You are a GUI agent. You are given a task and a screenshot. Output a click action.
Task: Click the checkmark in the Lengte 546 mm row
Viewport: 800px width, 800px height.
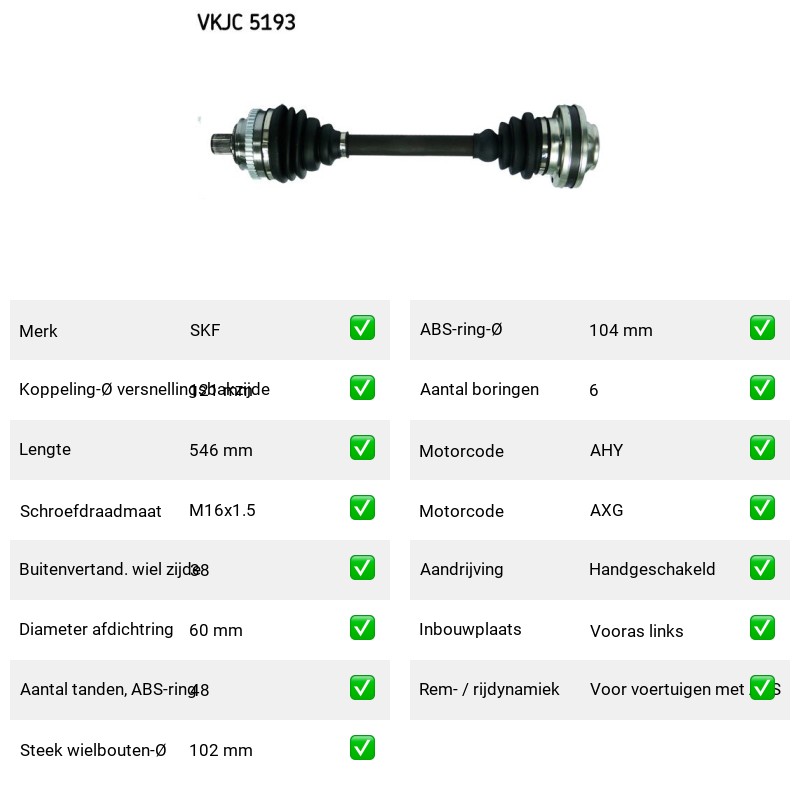[x=362, y=447]
